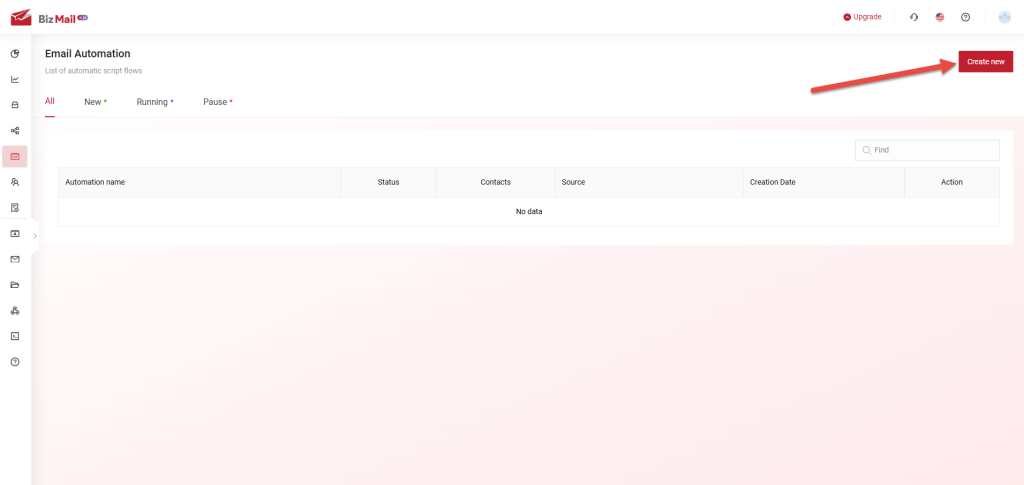Open the folder icon in sidebar
Screen dimensions: 1024x485
pos(15,285)
